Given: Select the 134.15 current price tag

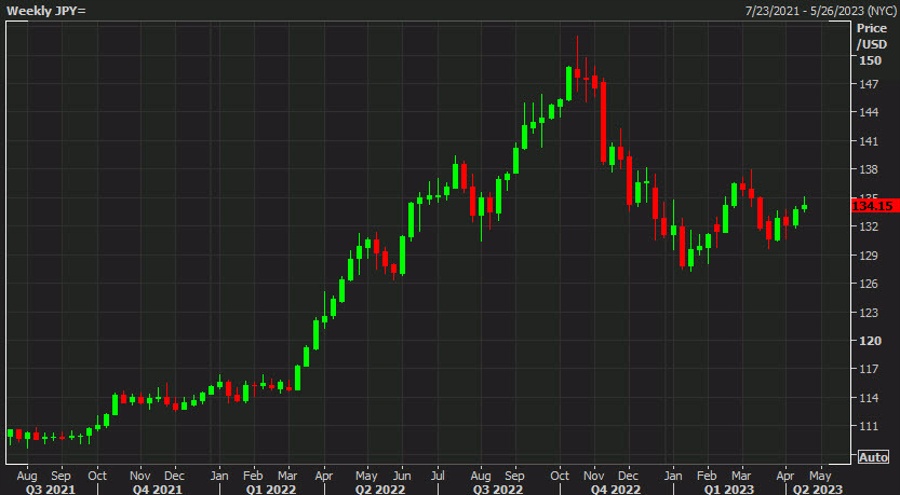Looking at the screenshot, I should pyautogui.click(x=875, y=206).
